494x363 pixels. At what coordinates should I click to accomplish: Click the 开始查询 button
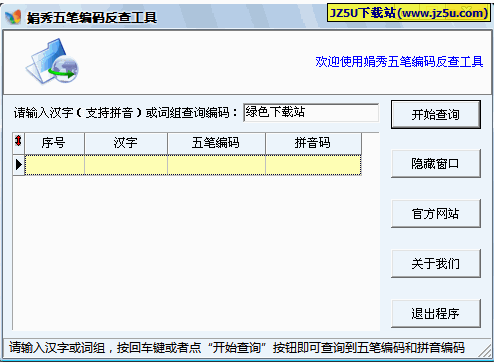click(436, 114)
